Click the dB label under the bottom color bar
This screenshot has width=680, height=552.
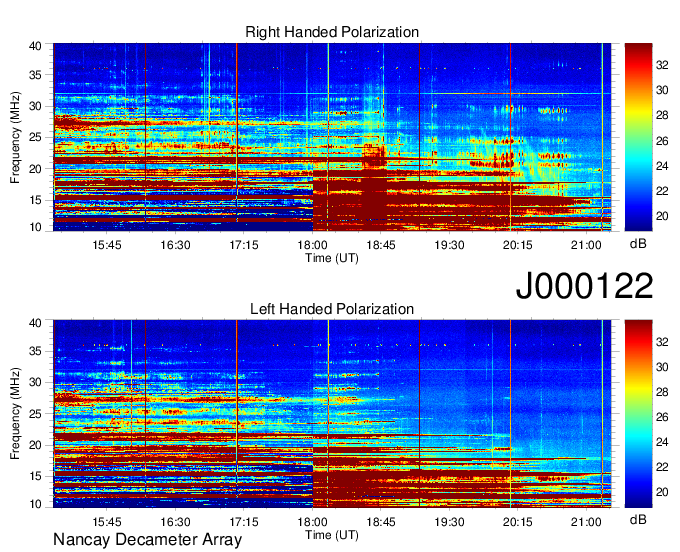pos(638,519)
